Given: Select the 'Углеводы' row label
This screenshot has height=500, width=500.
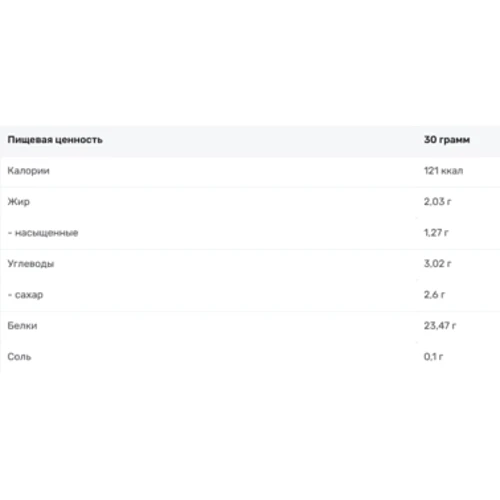Looking at the screenshot, I should pos(31,264).
